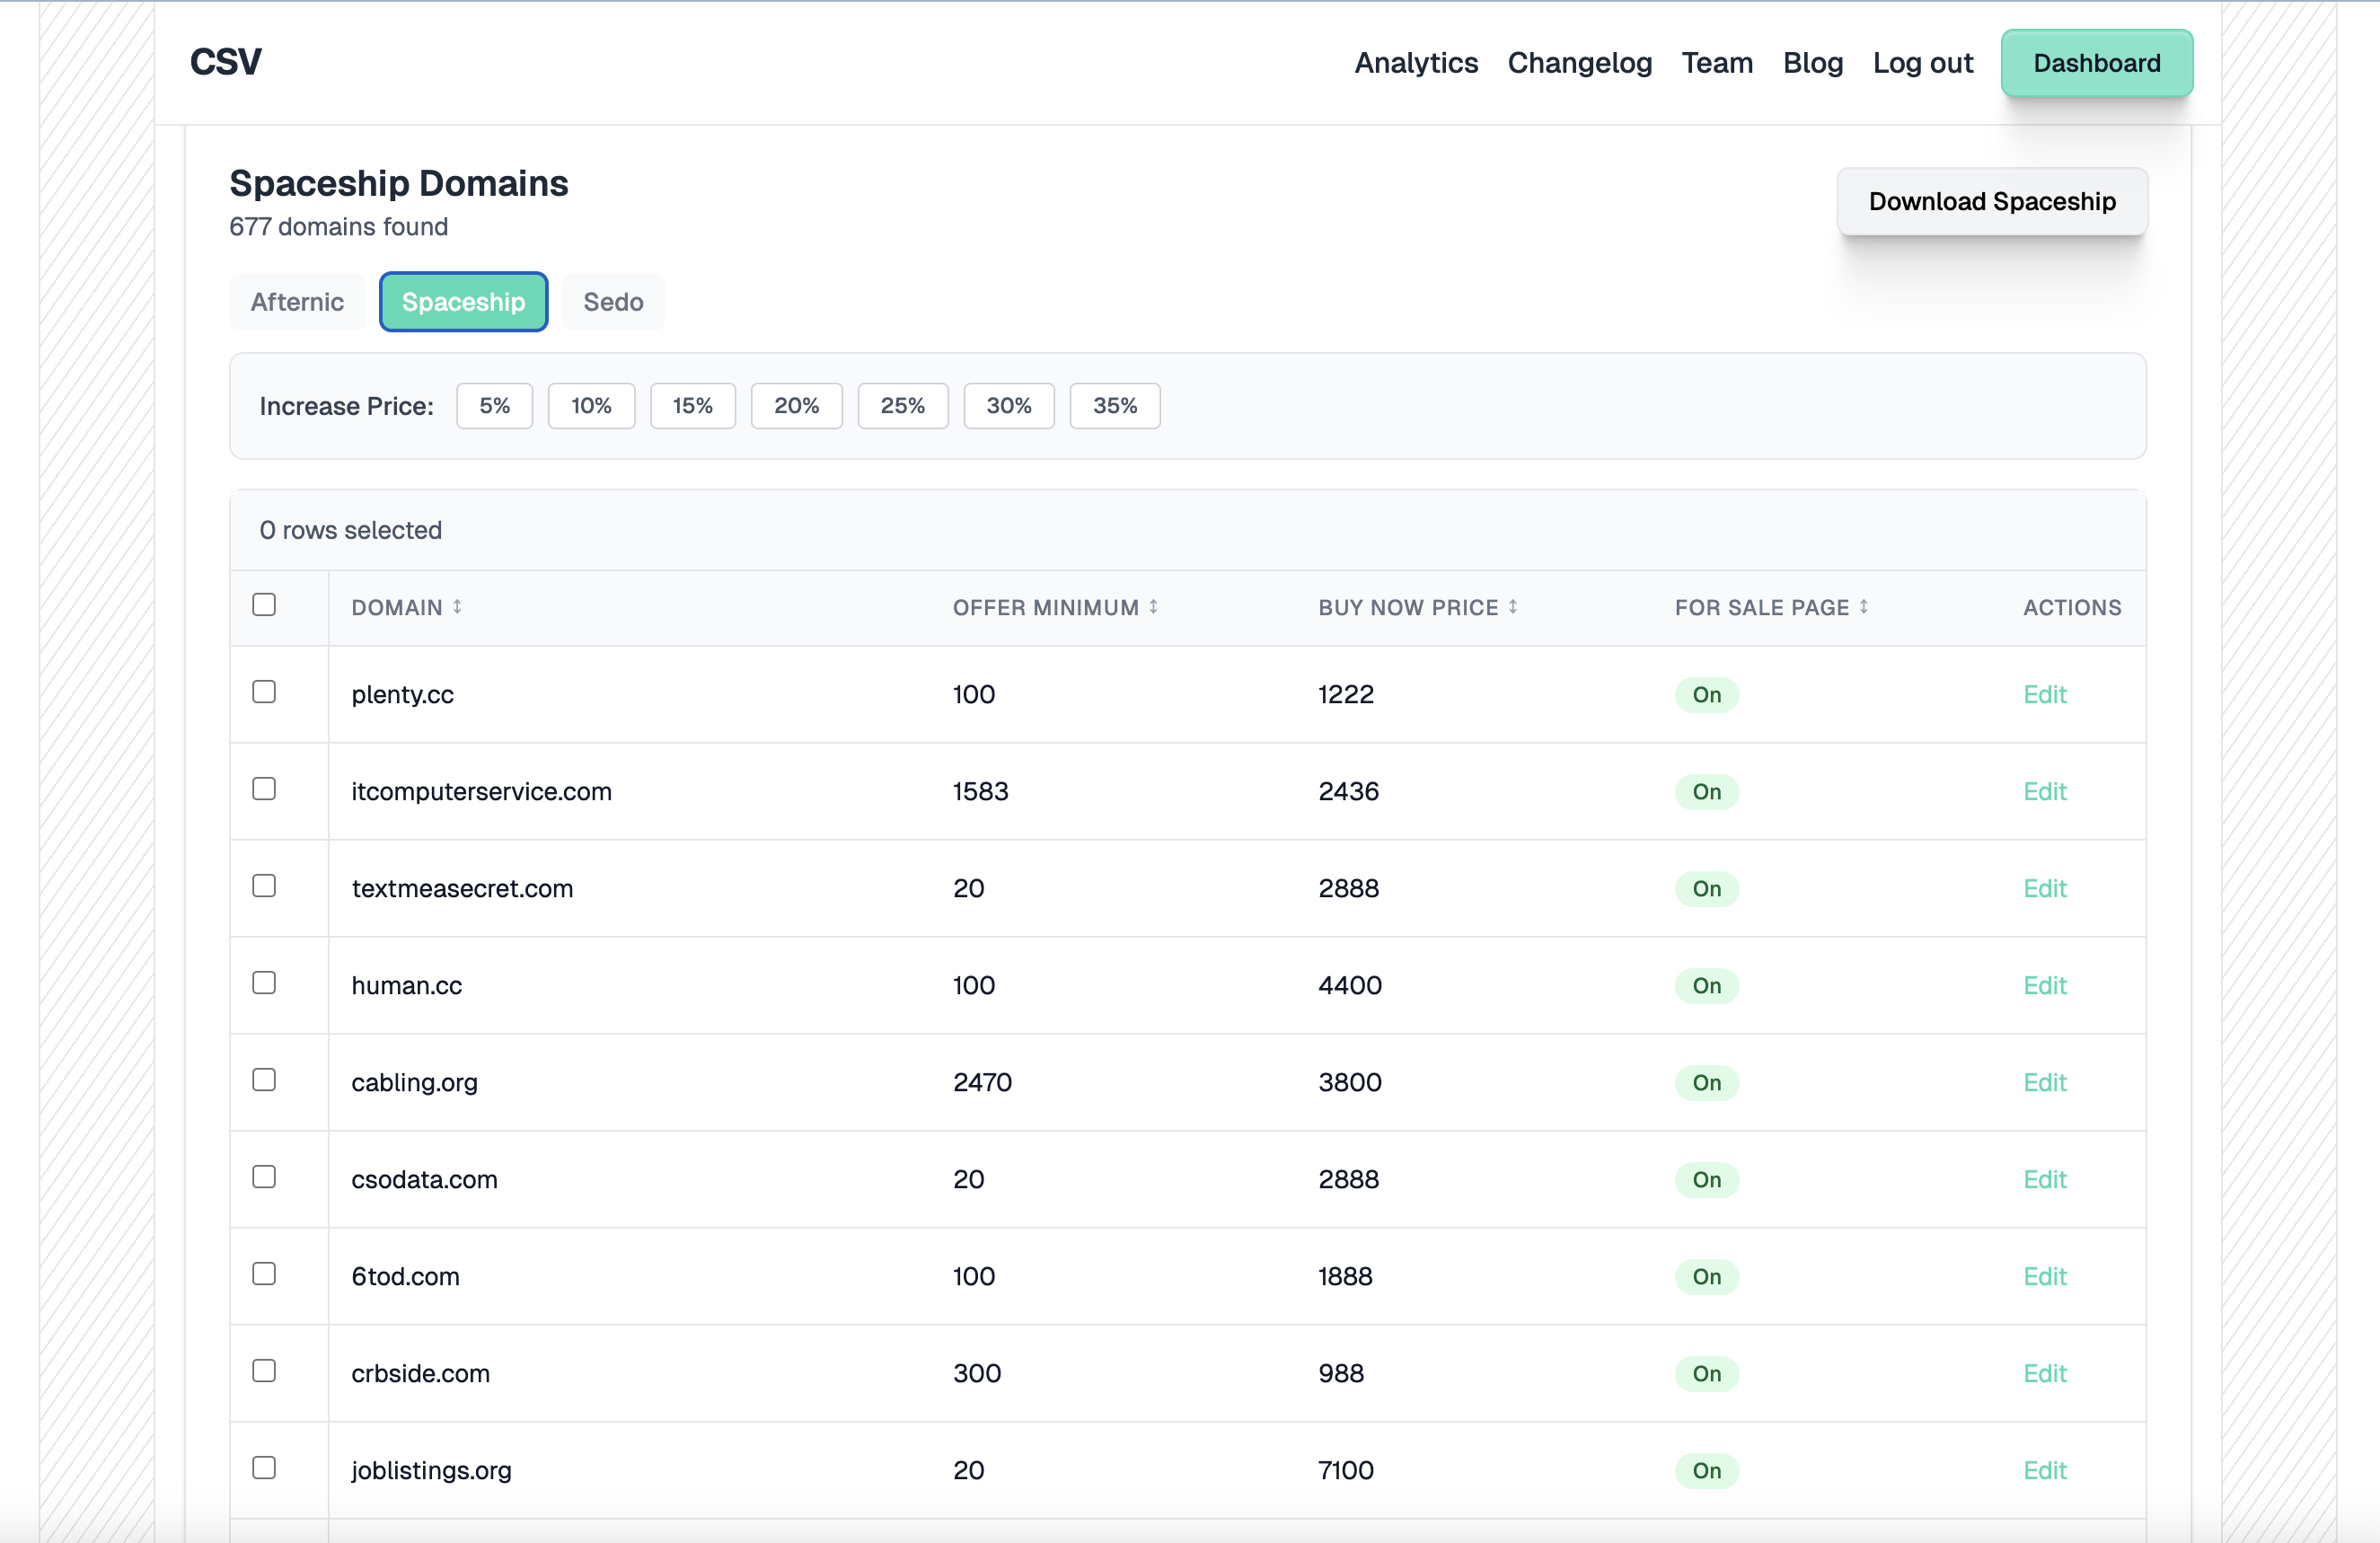Sort by Offer Minimum arrow icon
The image size is (2380, 1543).
click(x=1153, y=606)
